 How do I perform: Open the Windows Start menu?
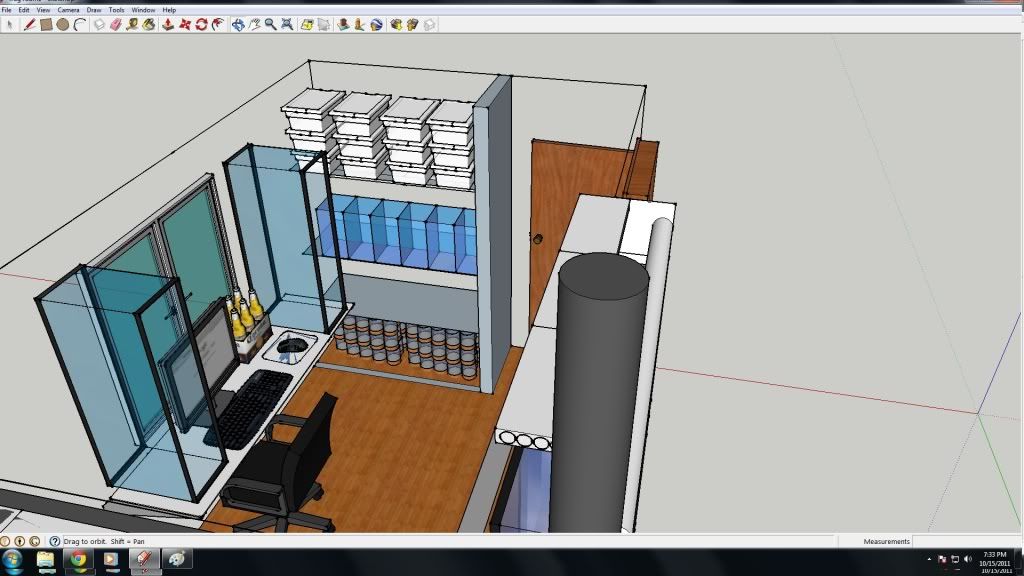pos(12,560)
